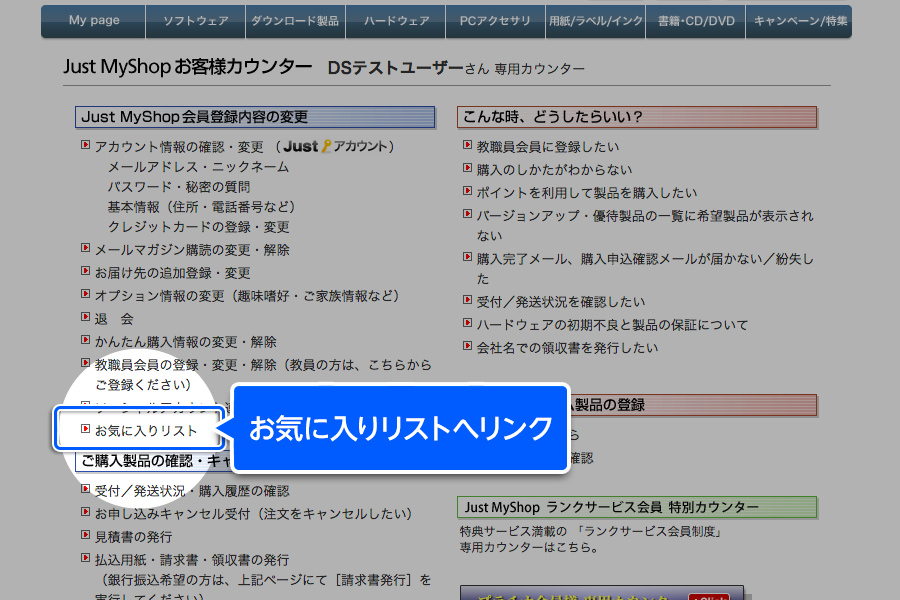
Task: Open the 見積書の発行 link
Action: 133,537
